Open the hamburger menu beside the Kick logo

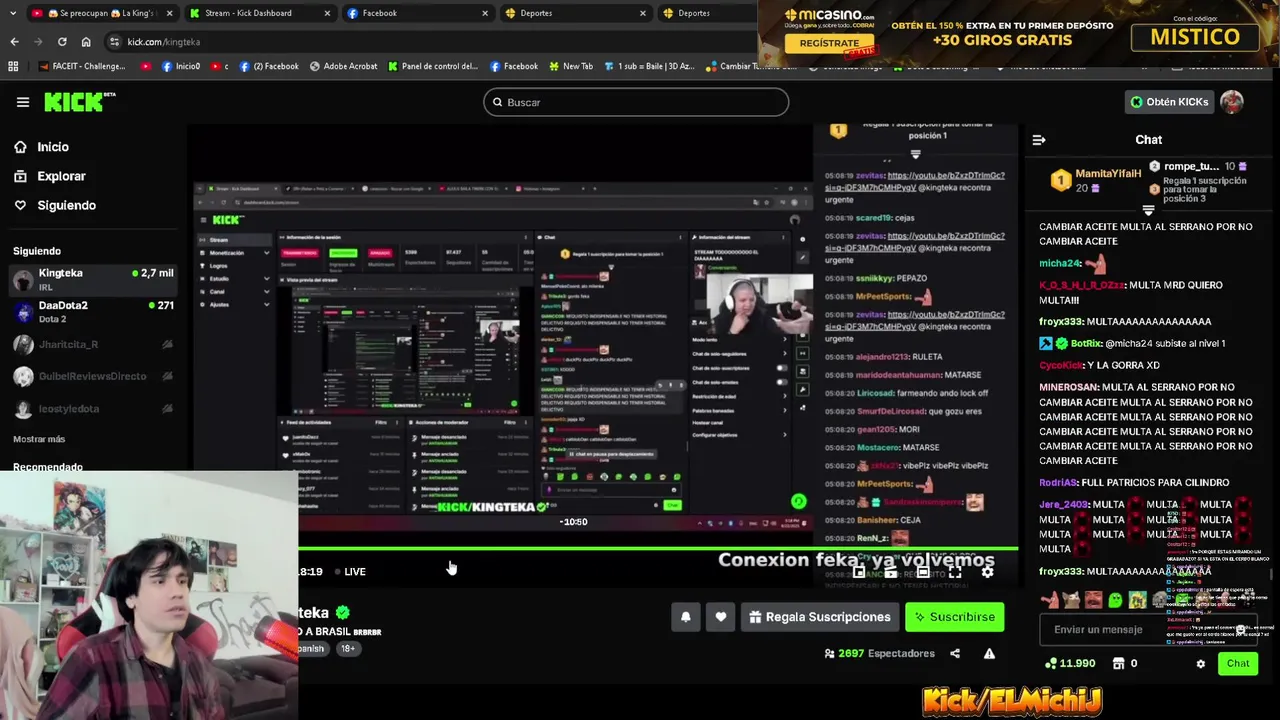pos(22,102)
